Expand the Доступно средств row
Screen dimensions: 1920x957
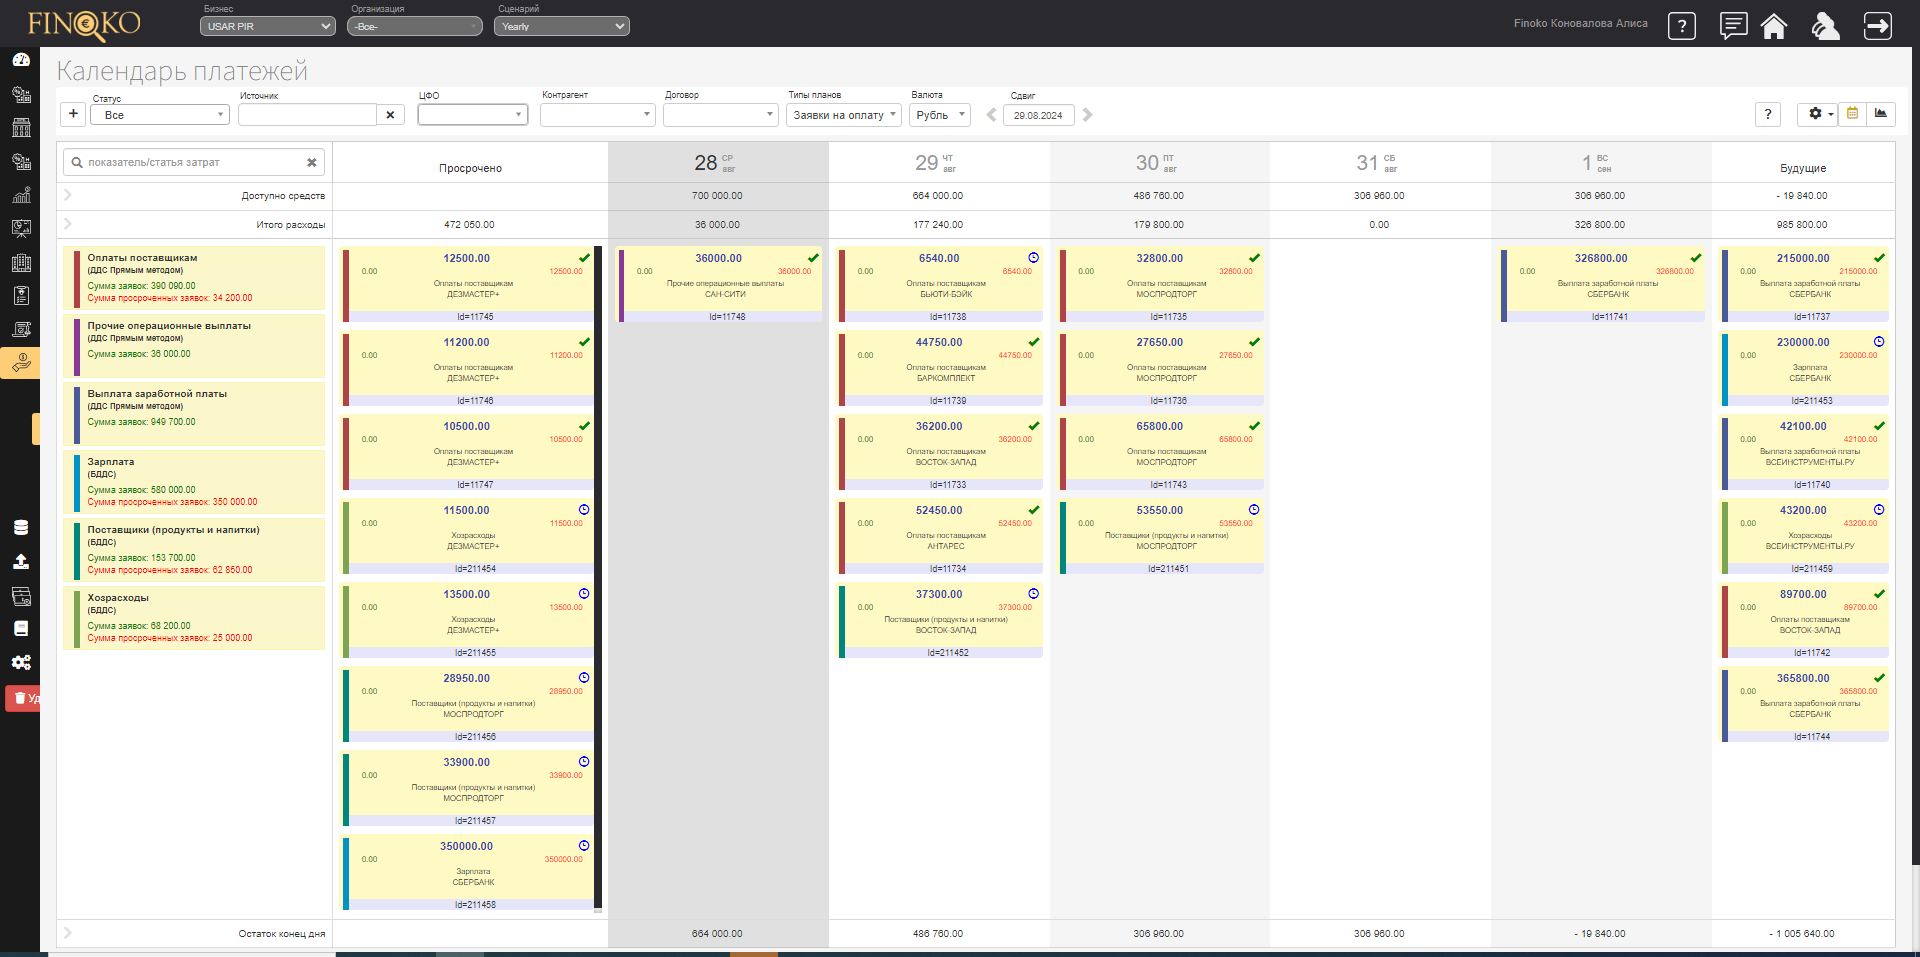click(x=68, y=195)
